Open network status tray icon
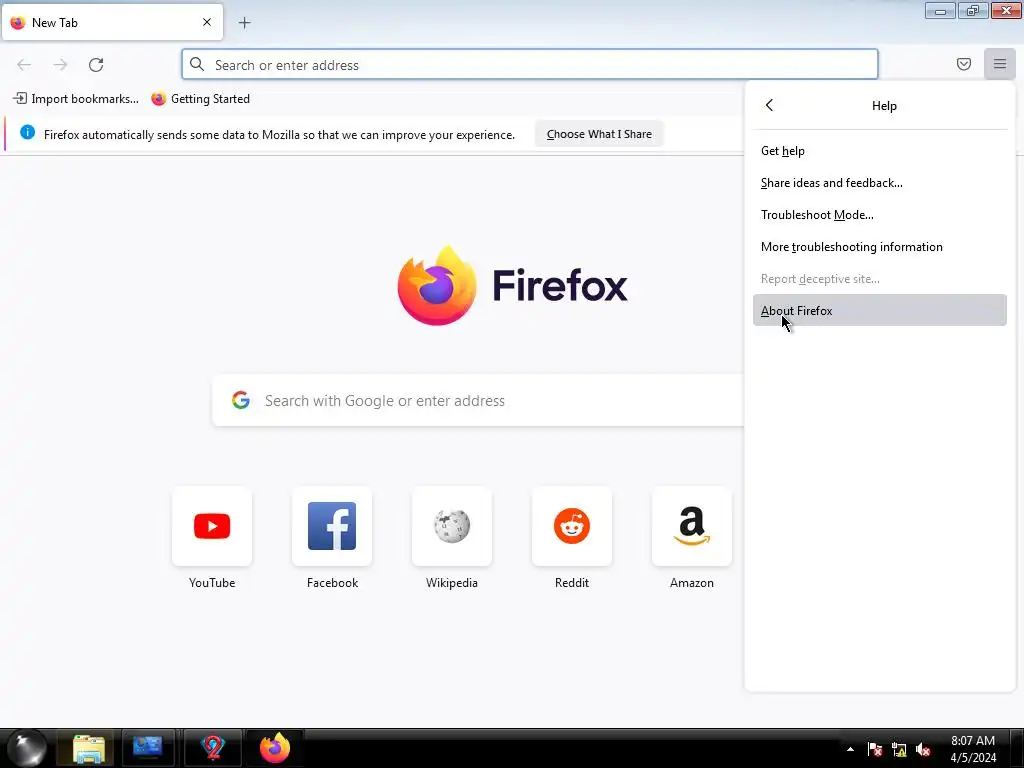Screen dimensions: 1024x768 [x=899, y=750]
